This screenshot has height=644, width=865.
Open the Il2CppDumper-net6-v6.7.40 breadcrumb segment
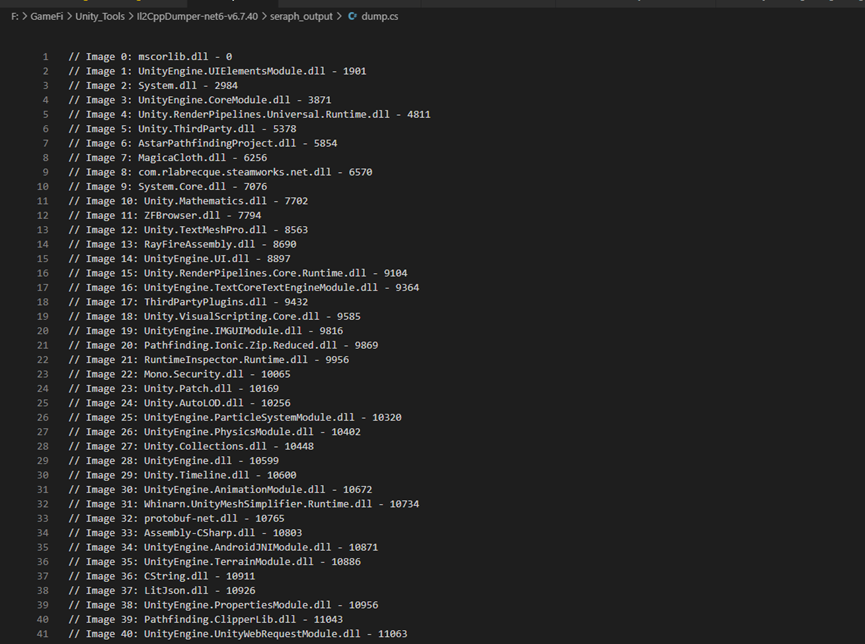[198, 18]
